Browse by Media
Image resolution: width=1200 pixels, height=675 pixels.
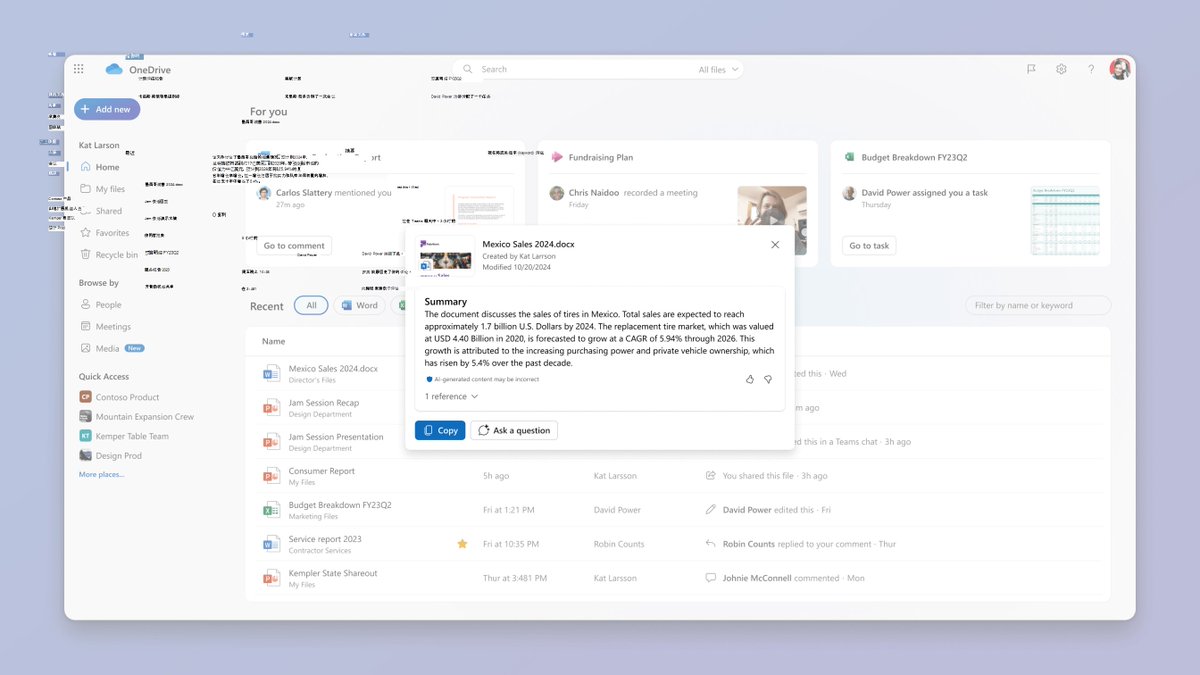coord(107,349)
